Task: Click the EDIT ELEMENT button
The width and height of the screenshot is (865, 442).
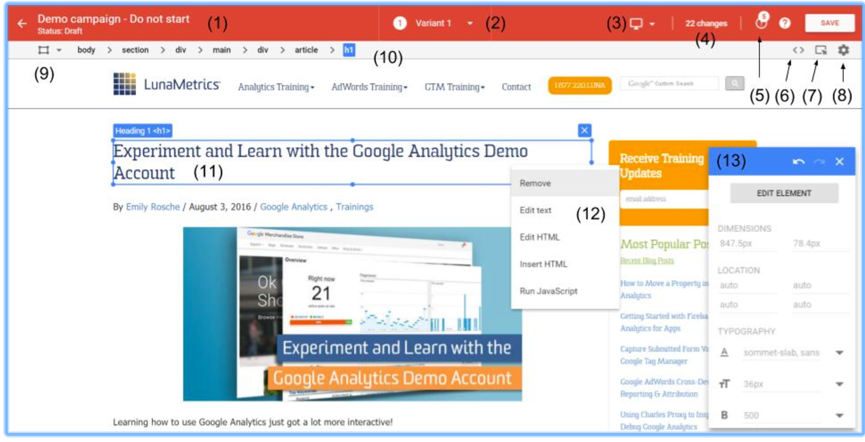Action: coord(784,193)
